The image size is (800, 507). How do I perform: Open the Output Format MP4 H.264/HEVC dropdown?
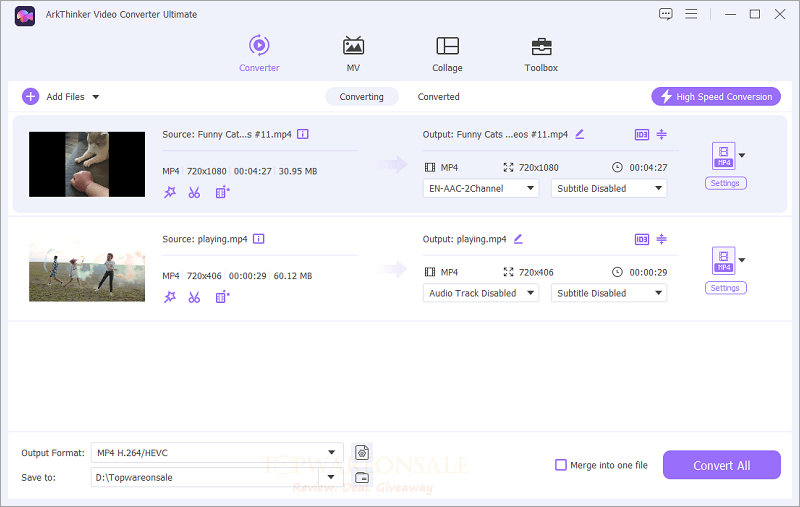[217, 452]
